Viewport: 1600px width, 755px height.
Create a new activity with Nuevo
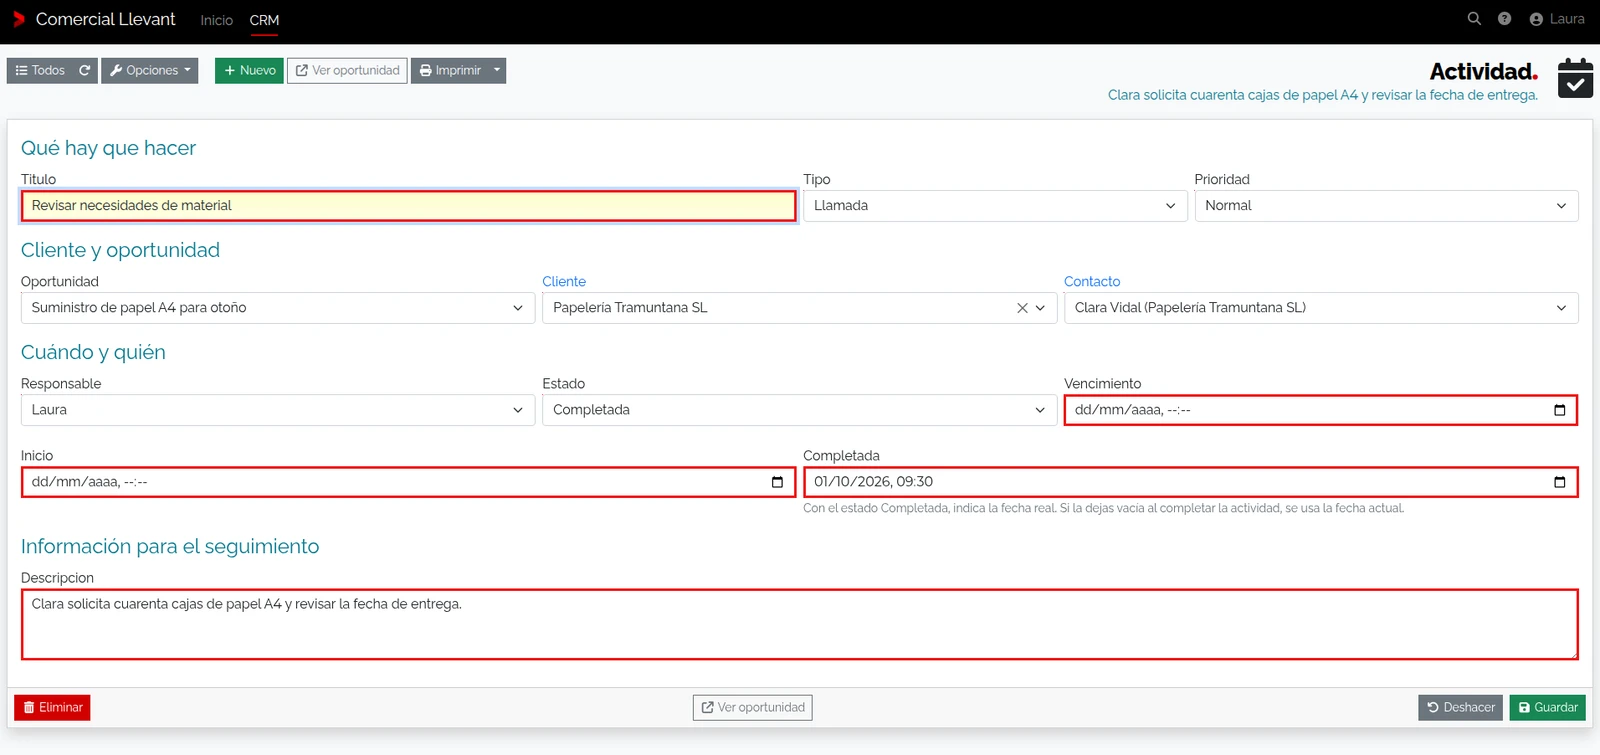249,70
